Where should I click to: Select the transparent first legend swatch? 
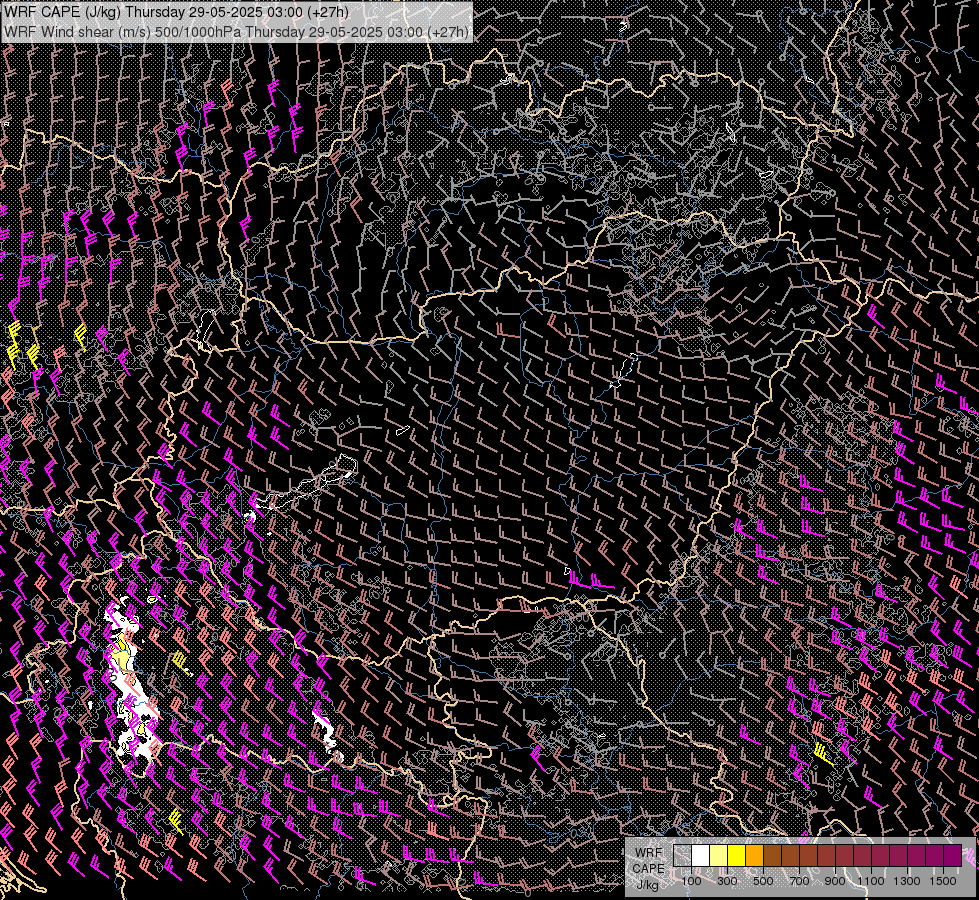(x=682, y=855)
